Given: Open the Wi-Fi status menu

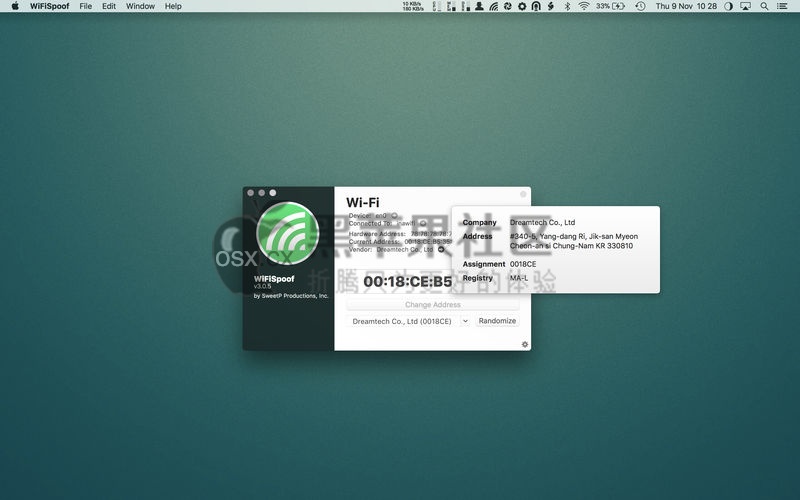Looking at the screenshot, I should (584, 6).
